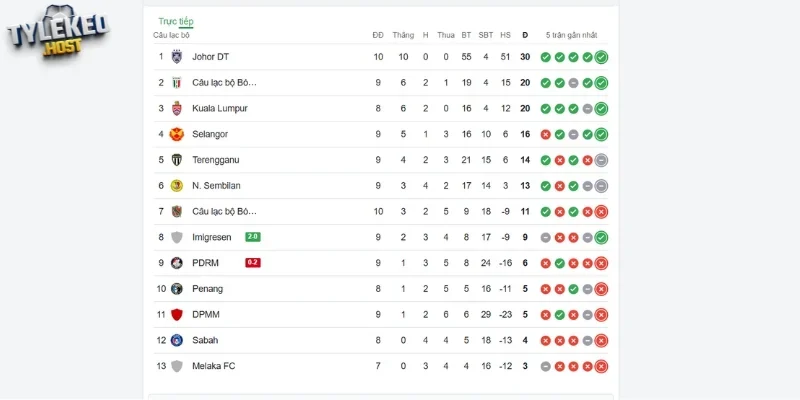Click the Terengganu club crest
The width and height of the screenshot is (800, 400).
click(177, 160)
